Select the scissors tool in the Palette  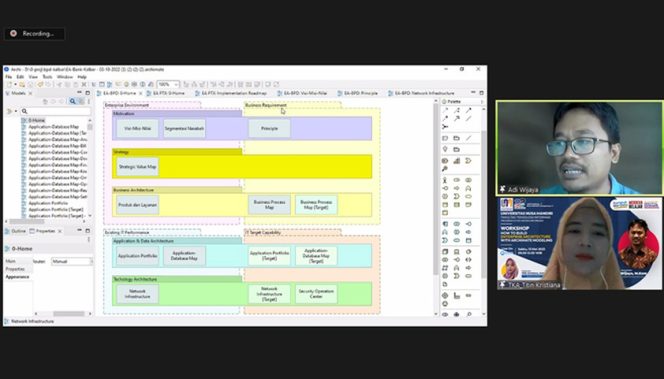445,127
